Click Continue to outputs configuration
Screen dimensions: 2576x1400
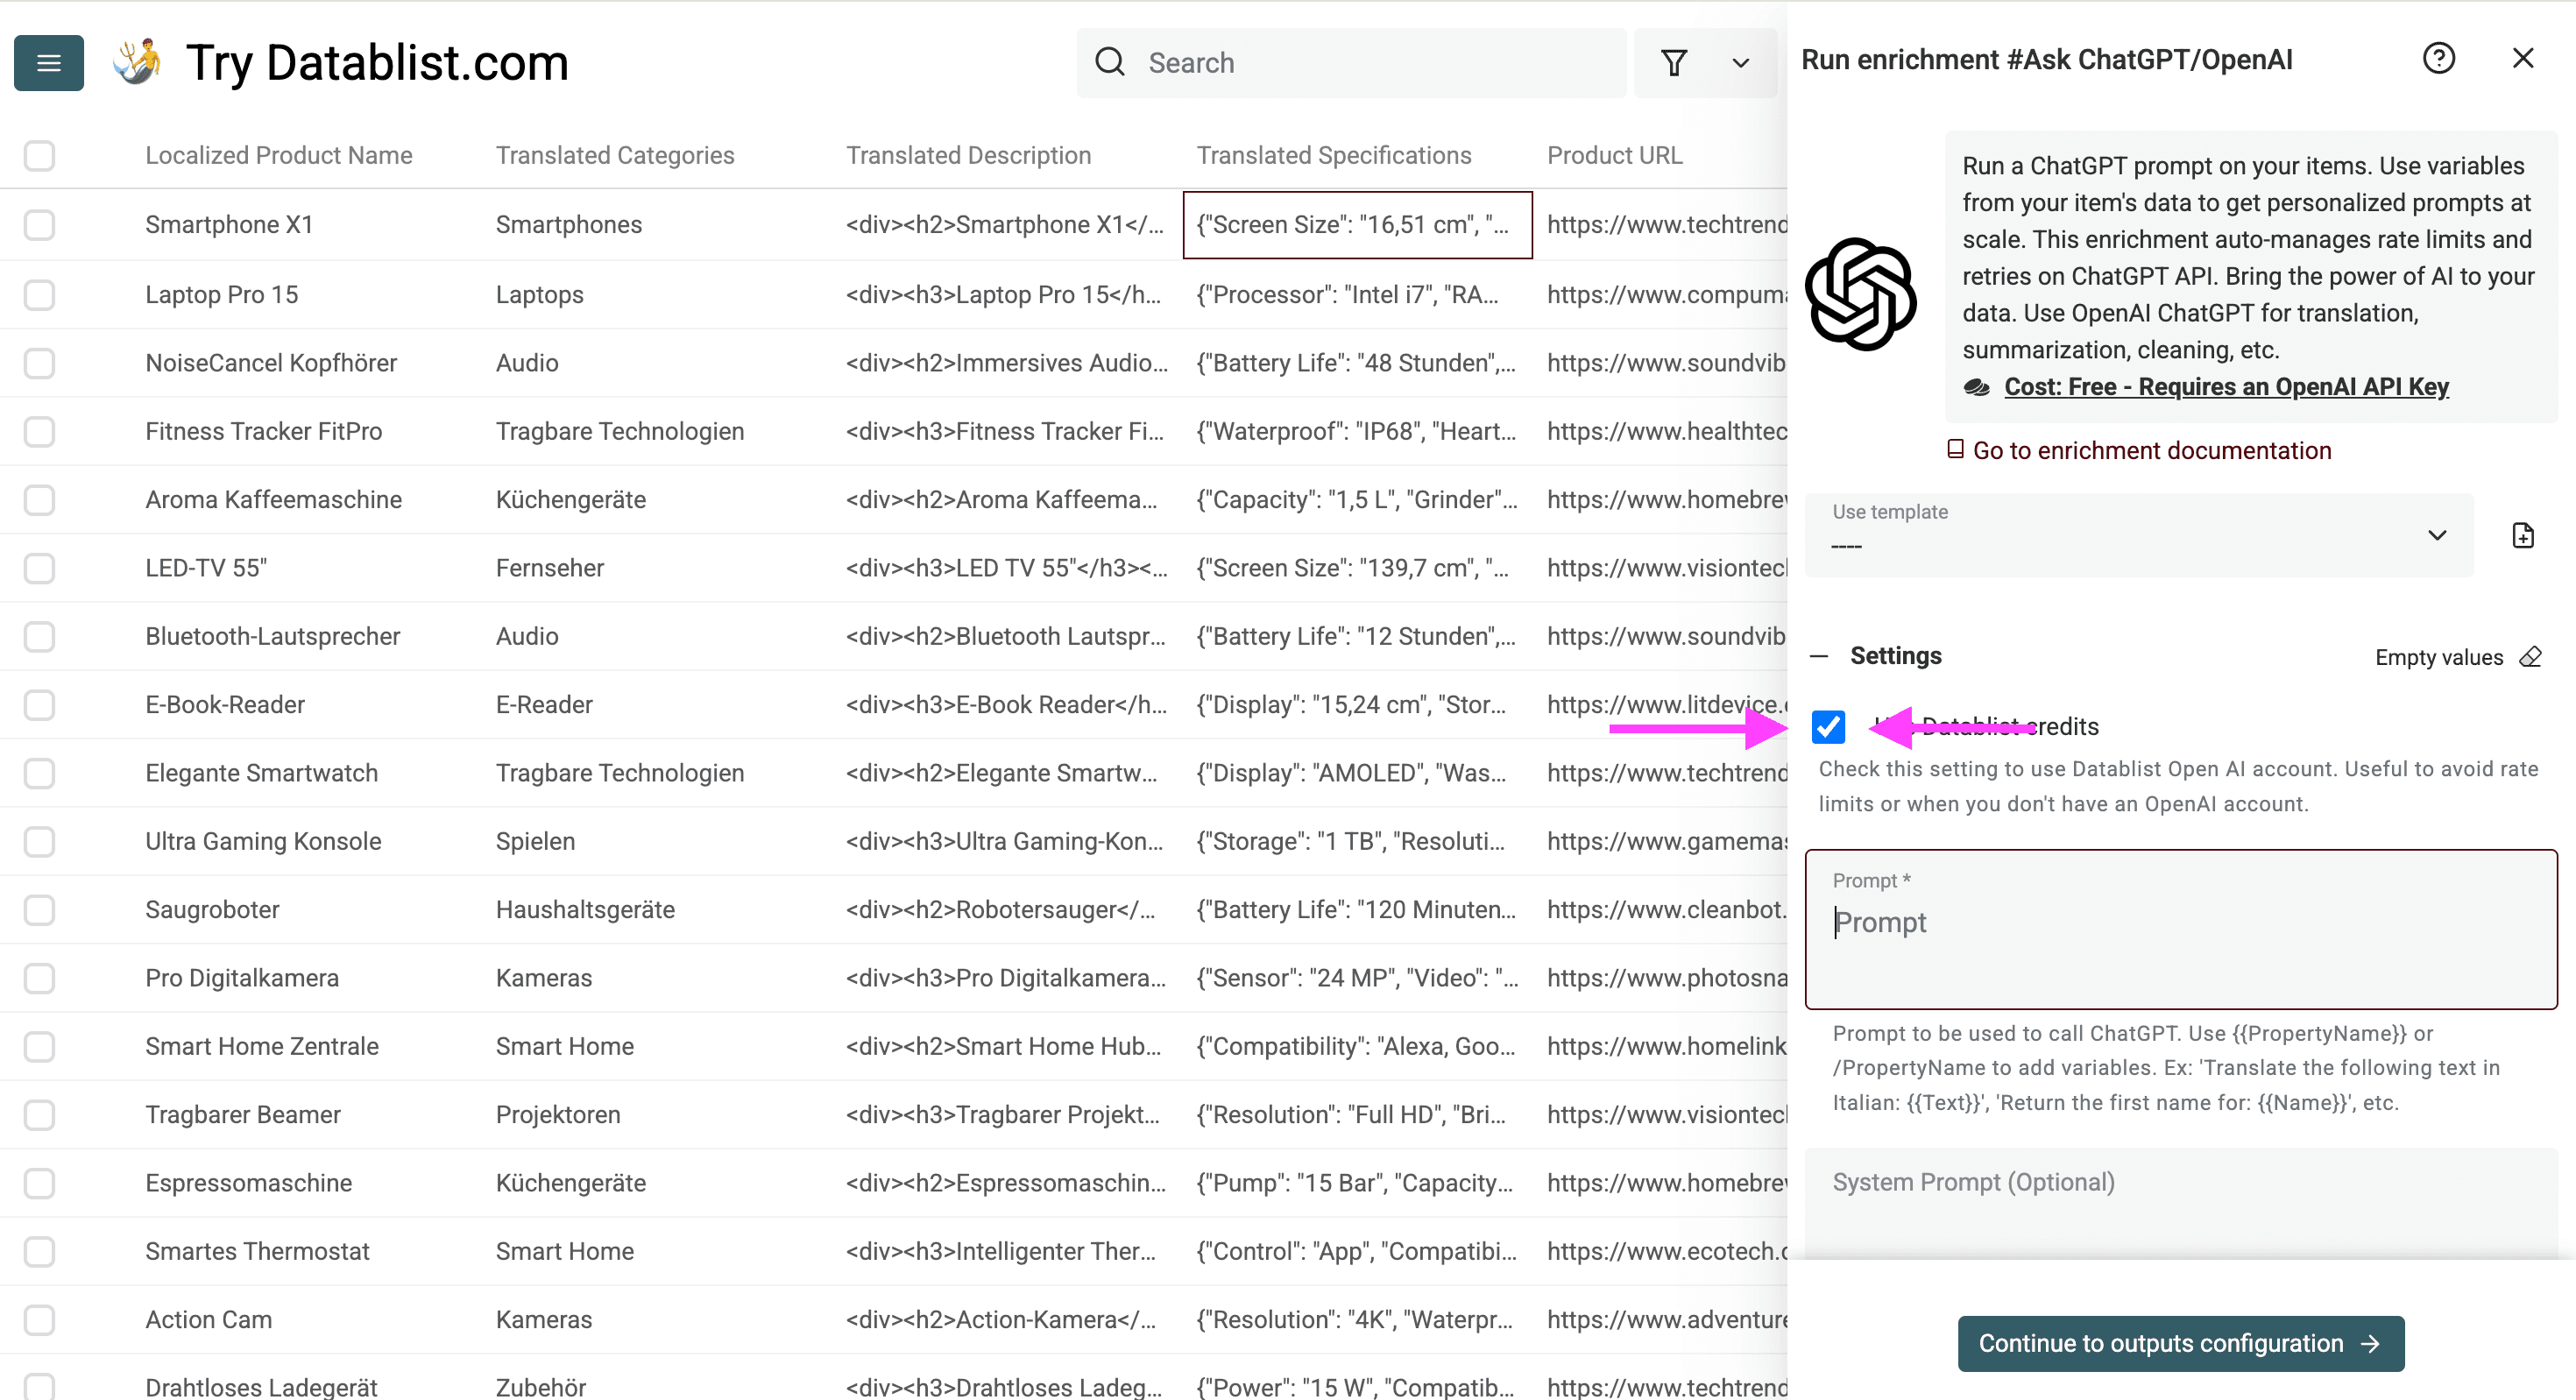pos(2180,1343)
